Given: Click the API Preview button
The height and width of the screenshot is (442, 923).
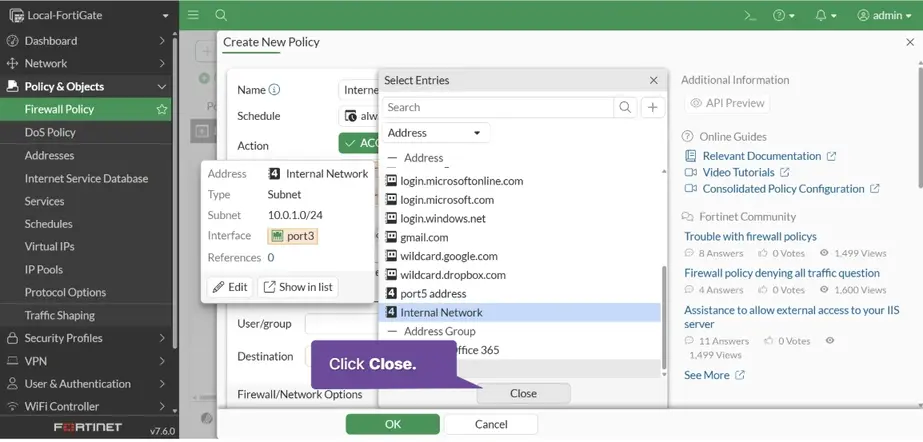Looking at the screenshot, I should pos(727,103).
